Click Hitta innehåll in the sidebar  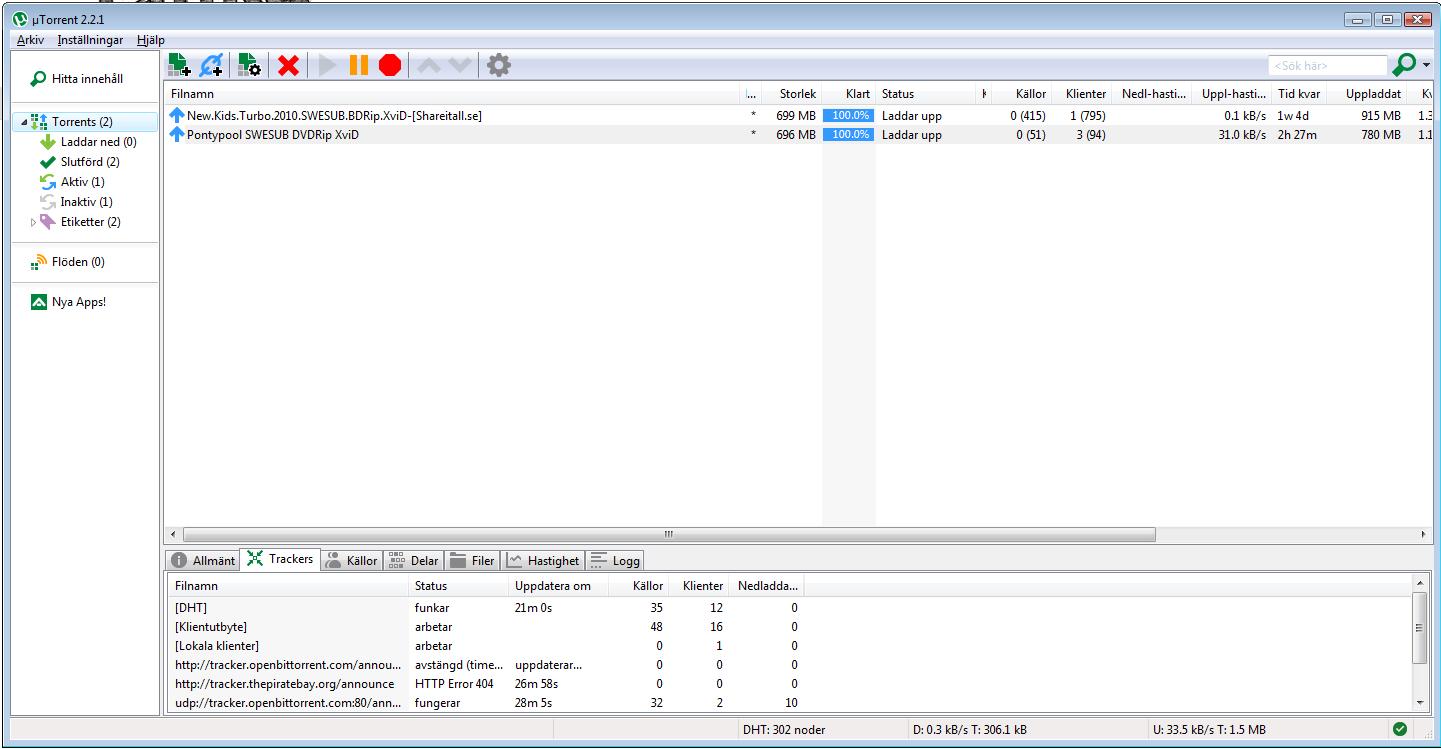point(79,79)
